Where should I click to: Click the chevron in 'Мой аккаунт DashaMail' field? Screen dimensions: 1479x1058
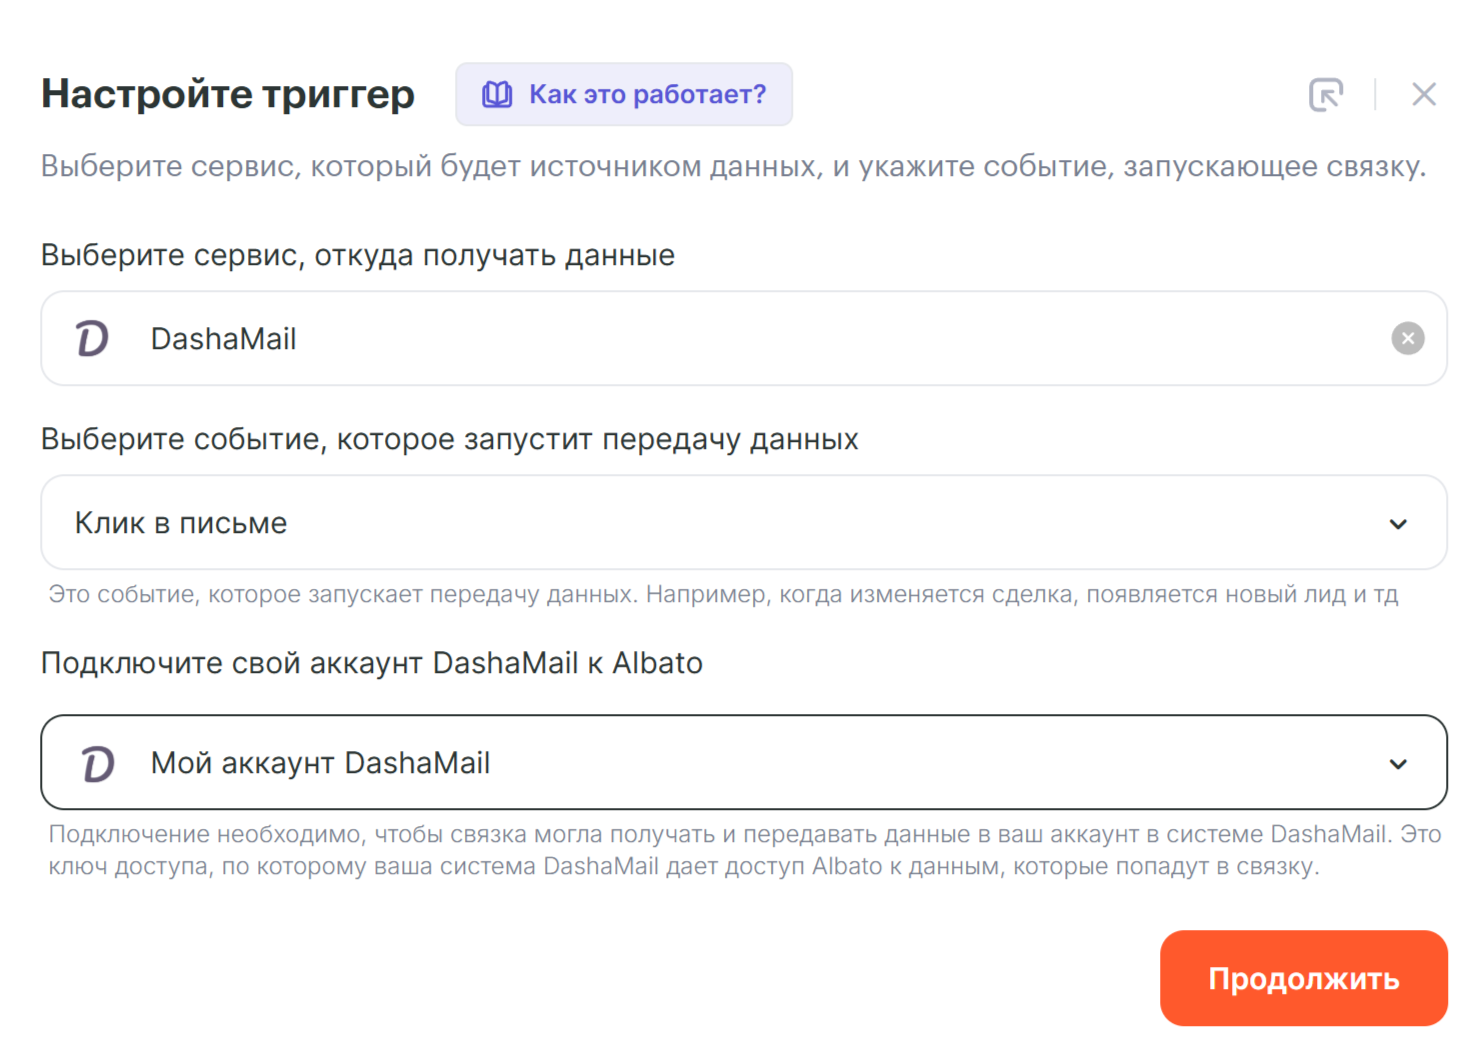1398,764
